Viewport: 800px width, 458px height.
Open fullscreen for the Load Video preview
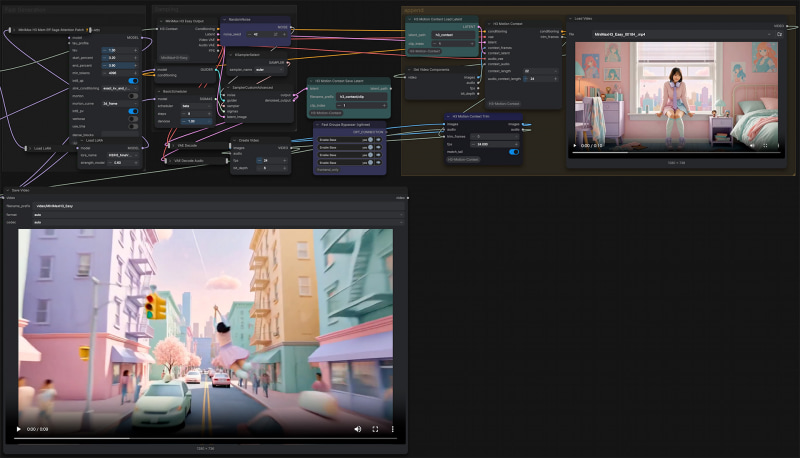pos(765,145)
